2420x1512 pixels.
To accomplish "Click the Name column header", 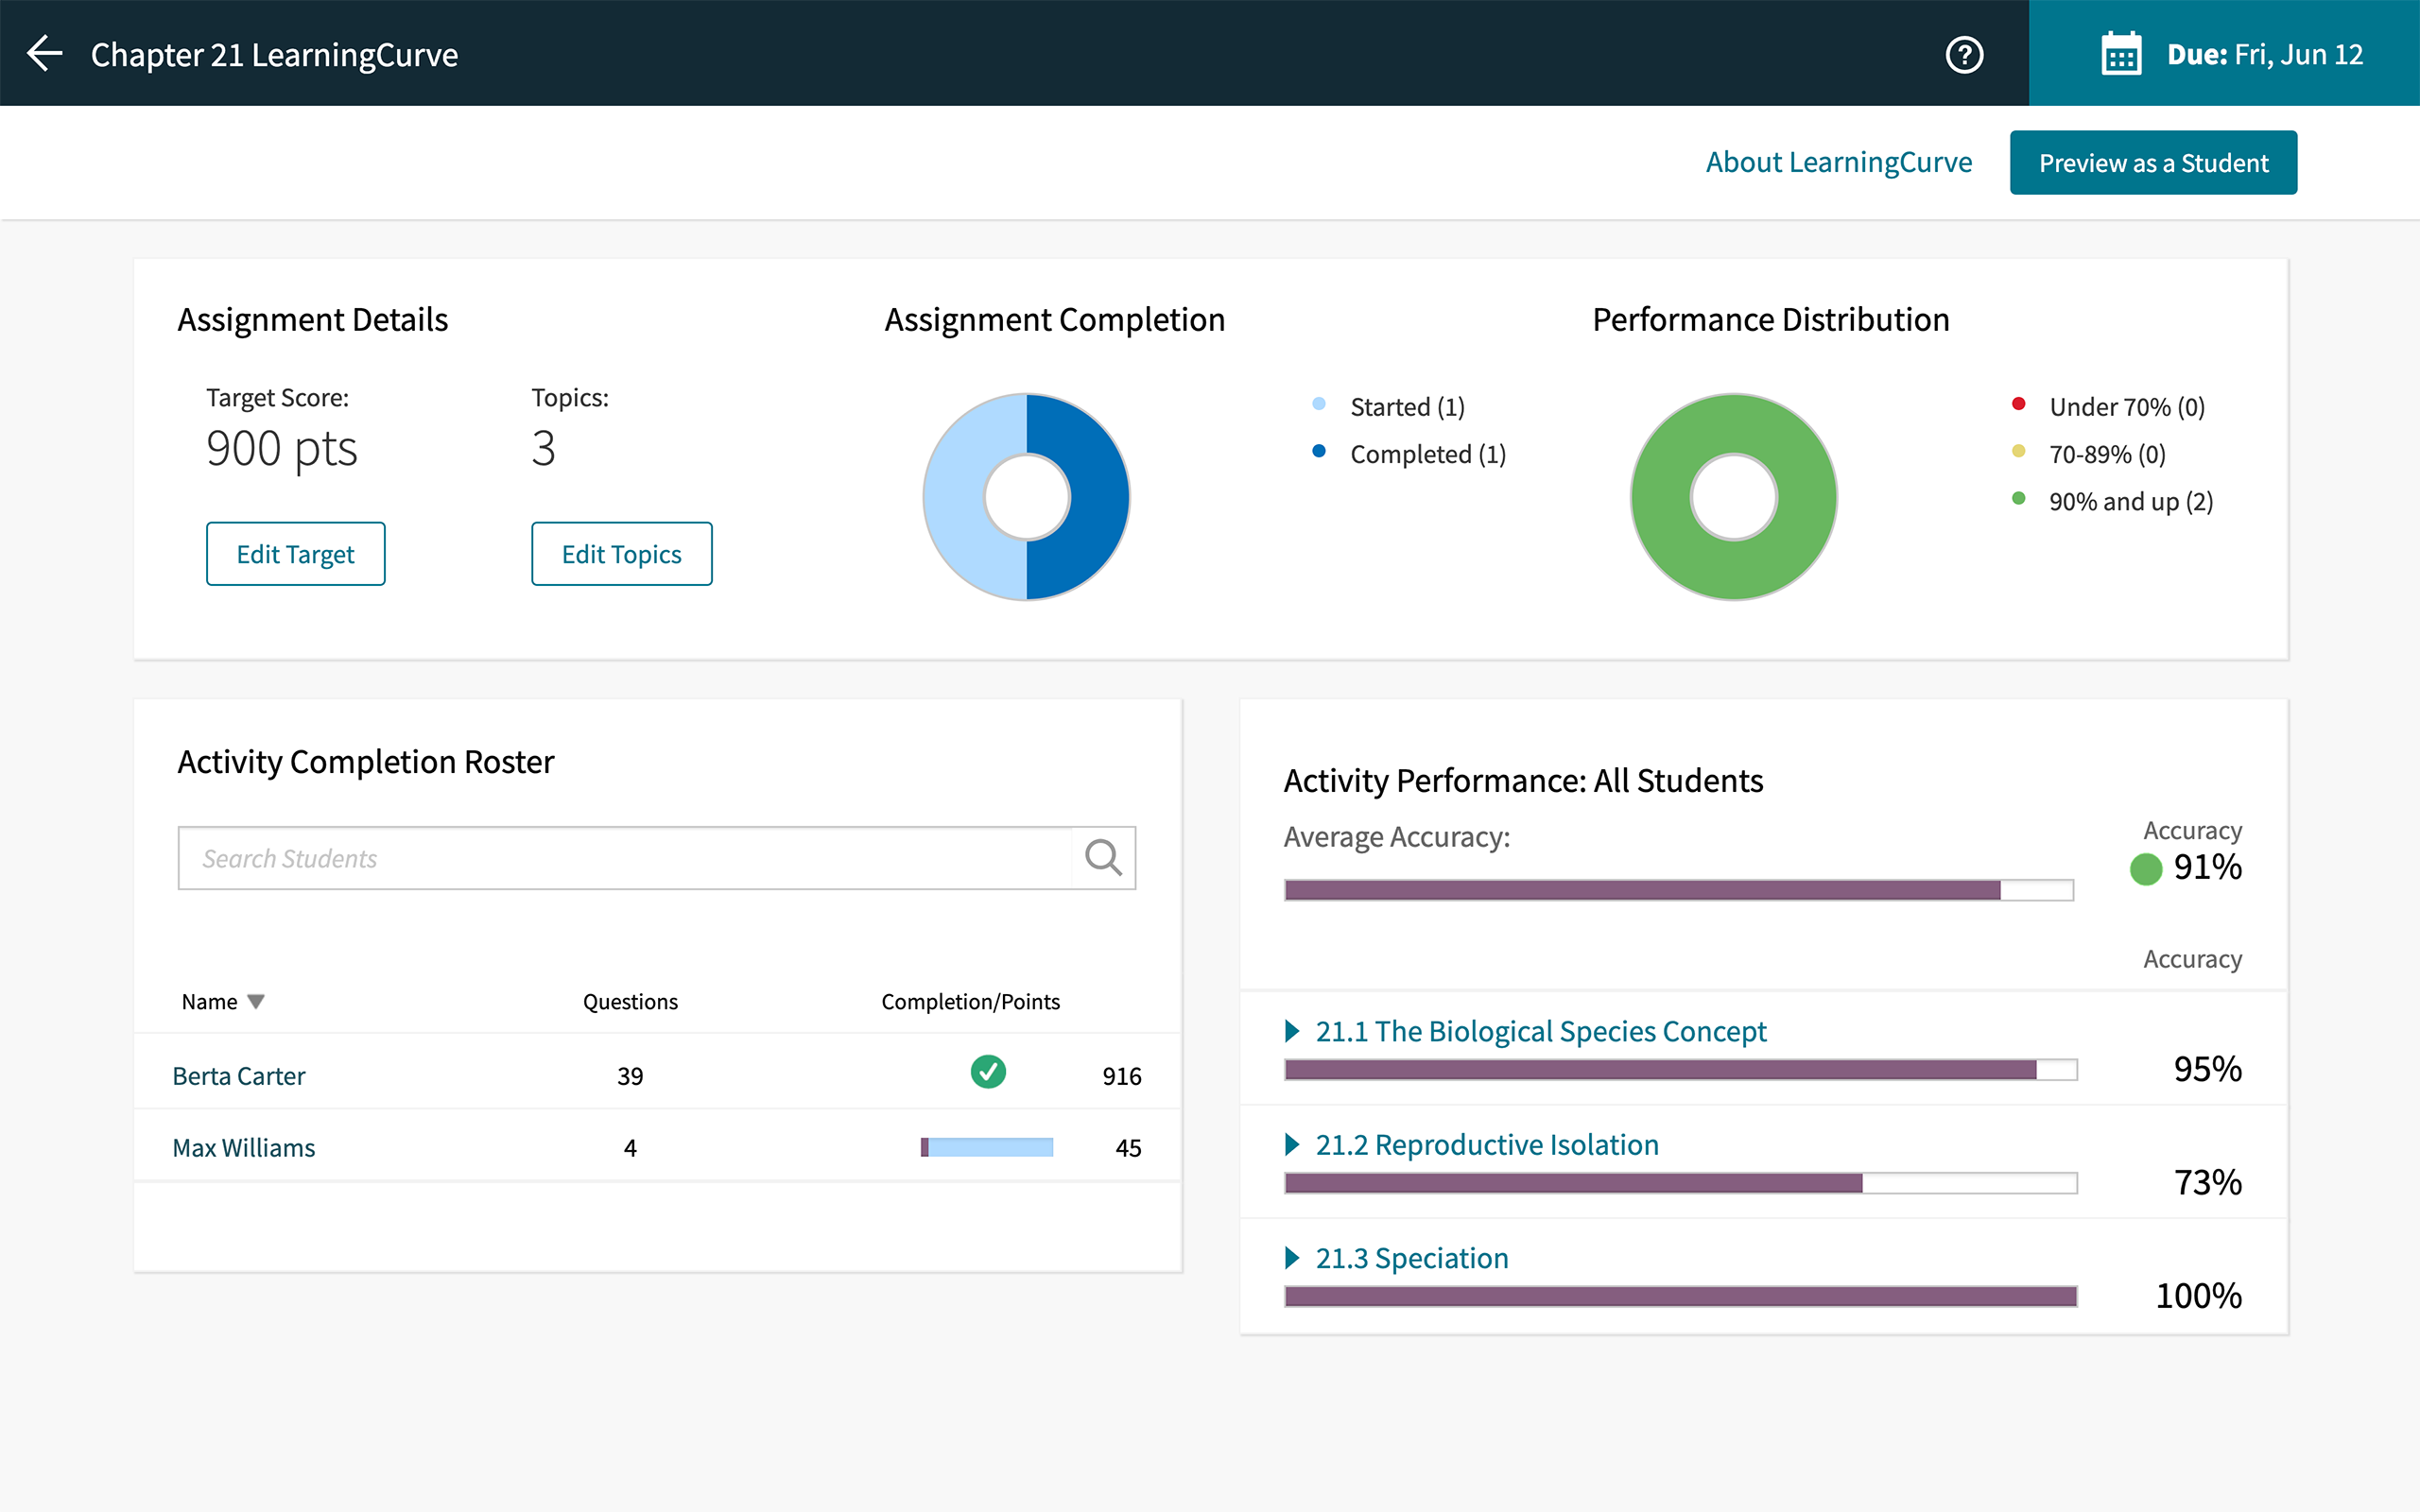I will click(209, 1001).
